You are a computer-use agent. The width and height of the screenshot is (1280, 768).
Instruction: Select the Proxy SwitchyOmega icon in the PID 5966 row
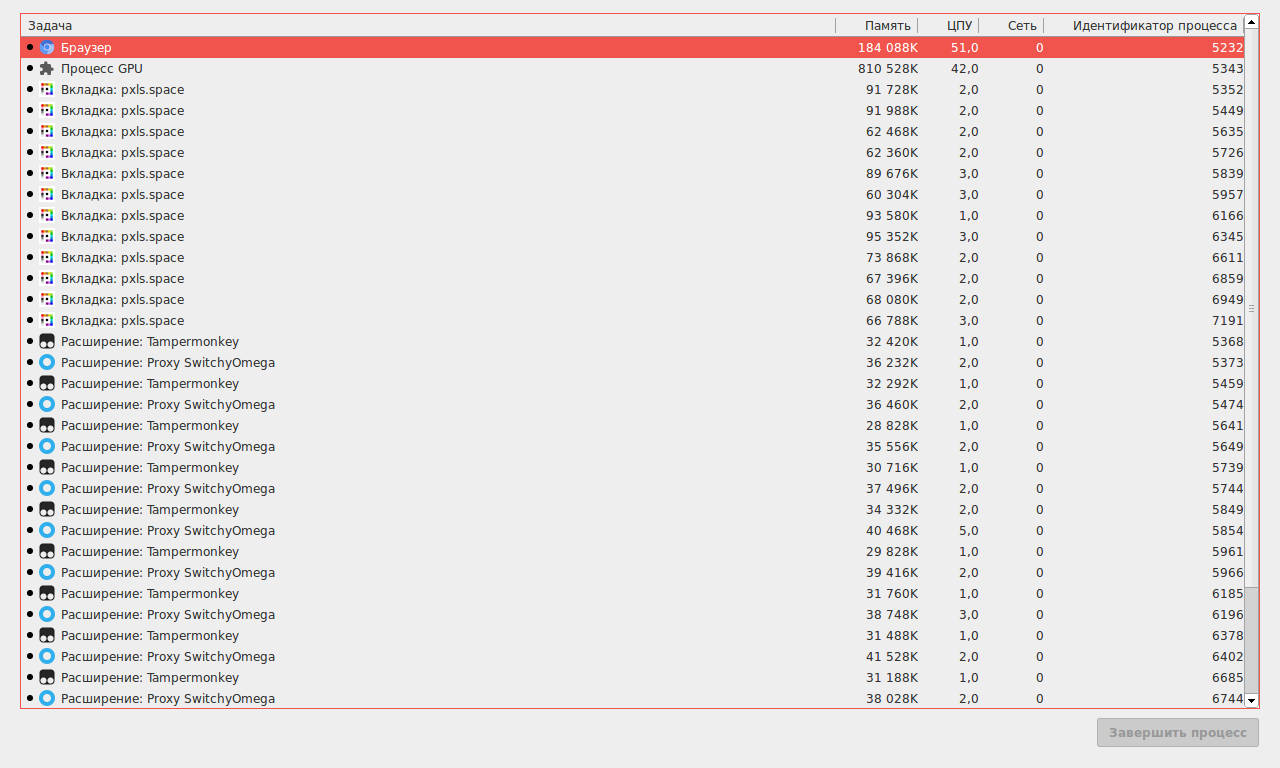47,573
